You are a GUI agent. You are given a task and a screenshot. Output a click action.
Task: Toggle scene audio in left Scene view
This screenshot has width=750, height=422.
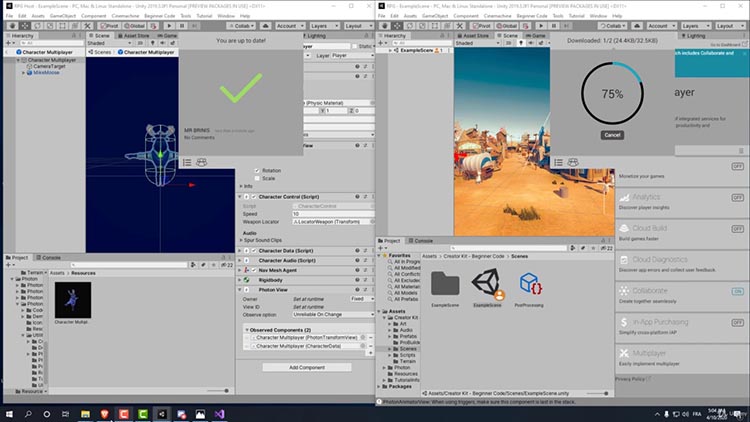point(163,43)
